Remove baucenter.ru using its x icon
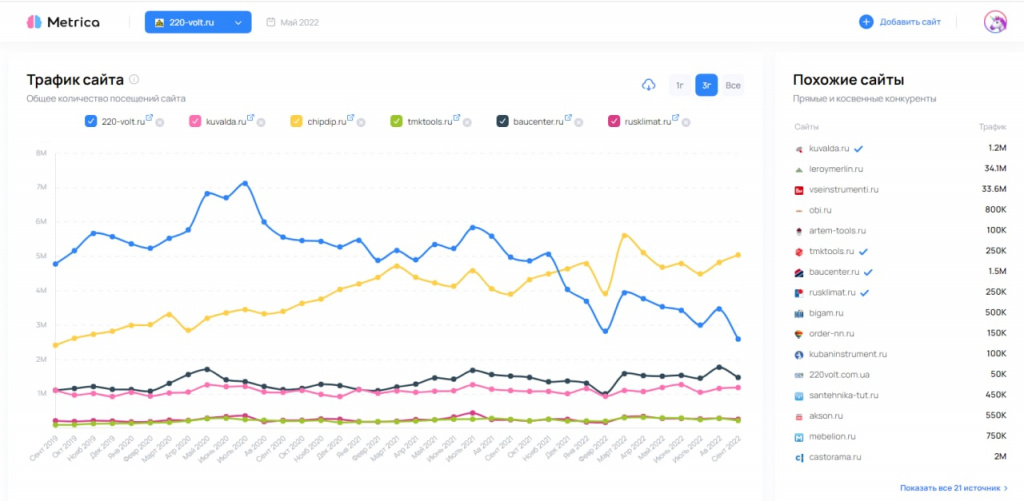1024x501 pixels. click(x=580, y=122)
